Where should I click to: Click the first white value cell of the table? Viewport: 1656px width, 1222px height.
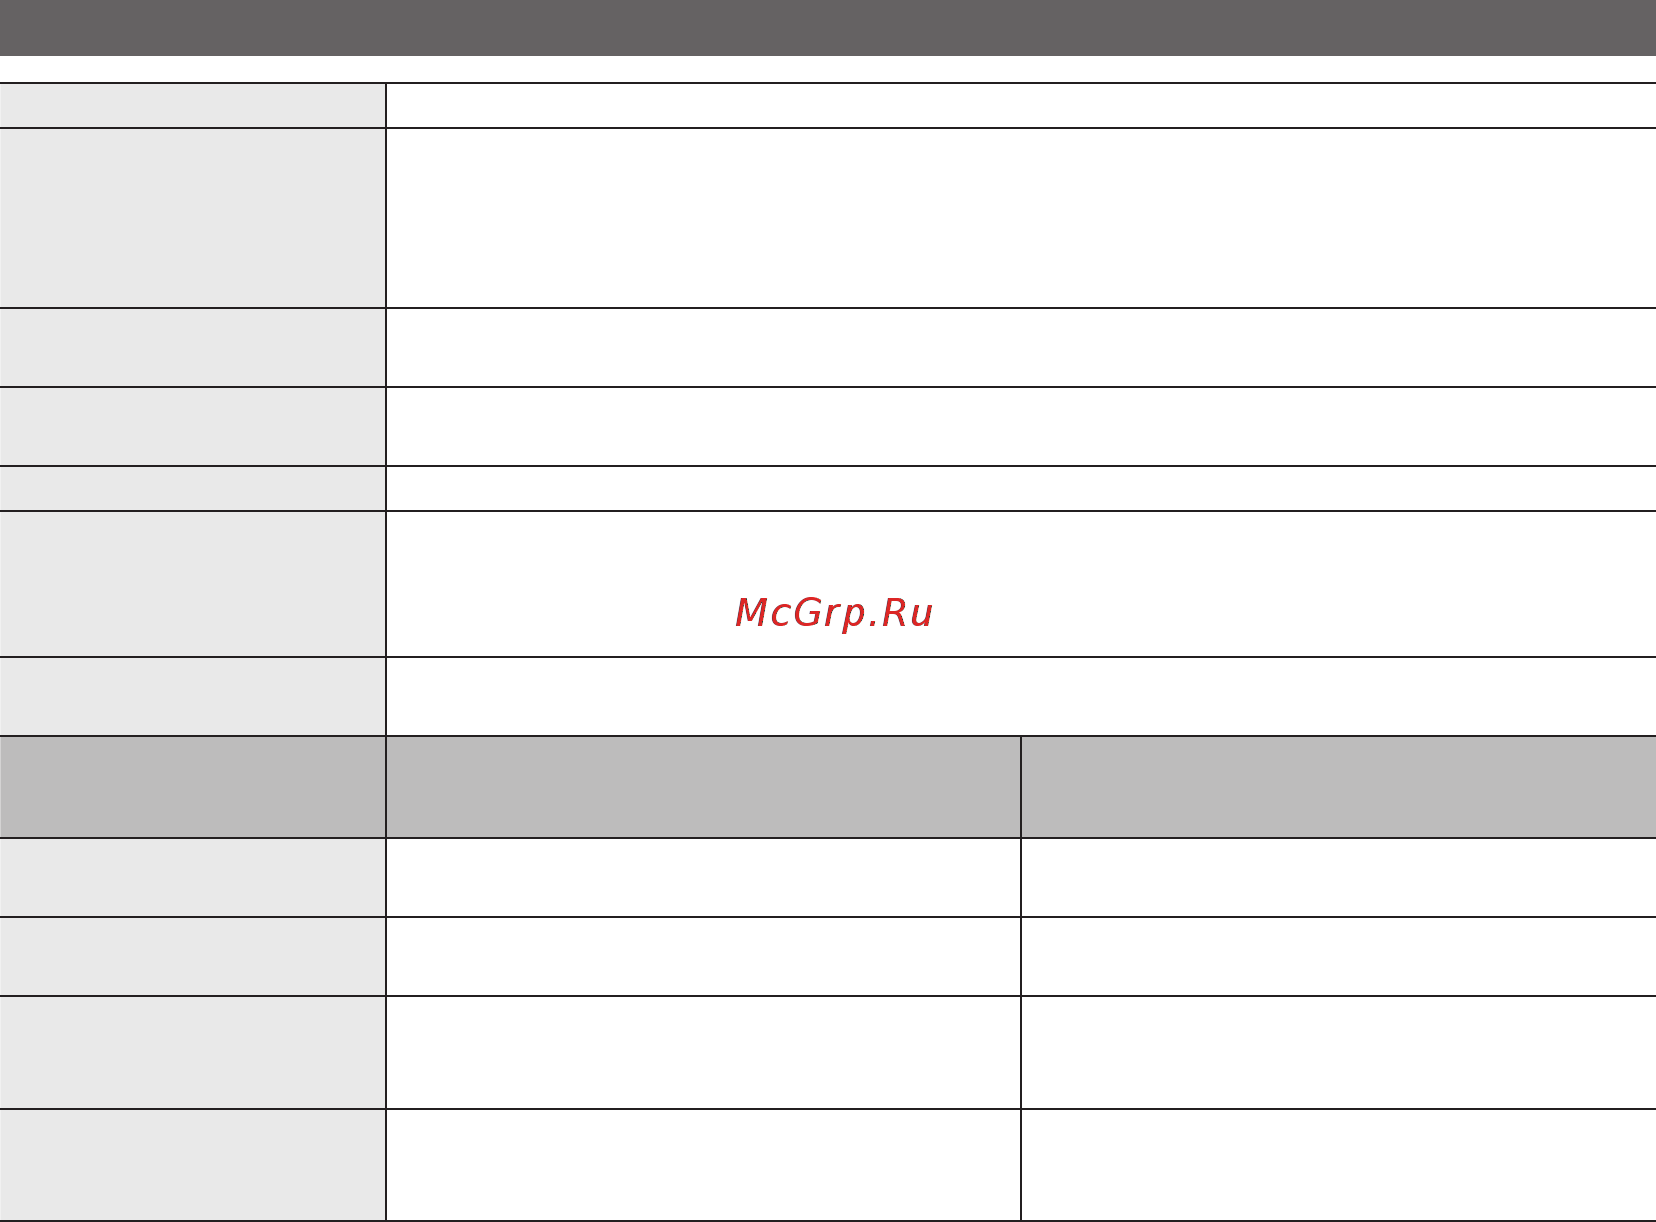[1021, 106]
